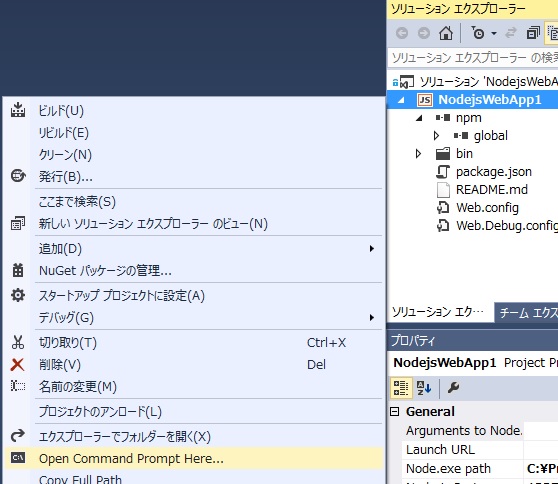Click the Home icon in Solution Explorer
The height and width of the screenshot is (484, 558).
446,33
